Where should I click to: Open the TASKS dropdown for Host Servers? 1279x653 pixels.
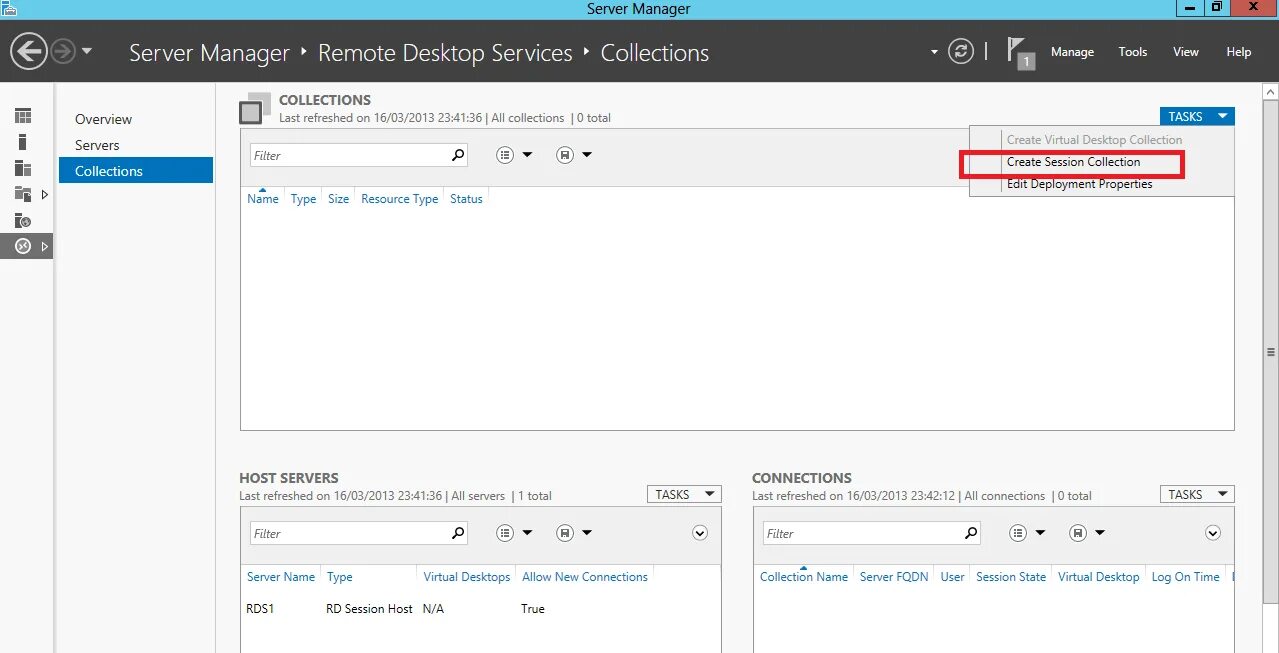point(684,493)
